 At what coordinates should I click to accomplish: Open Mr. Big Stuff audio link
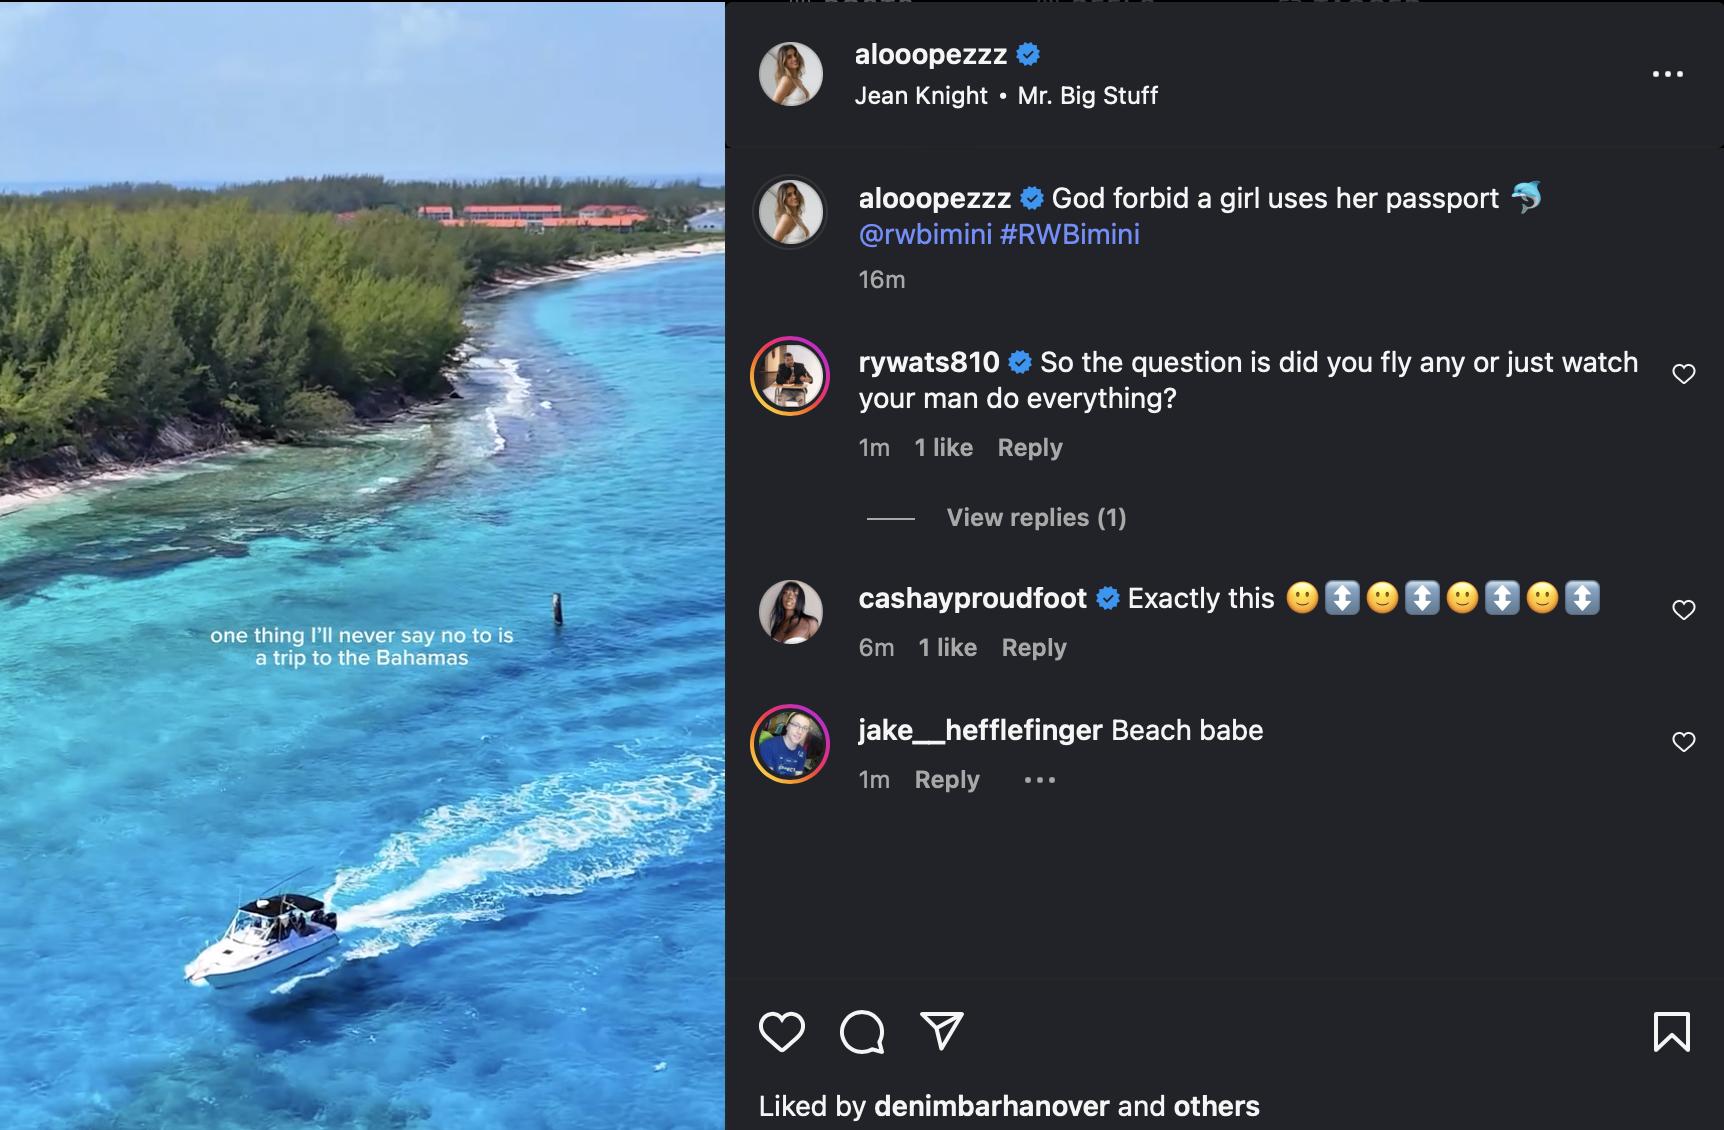click(1087, 96)
